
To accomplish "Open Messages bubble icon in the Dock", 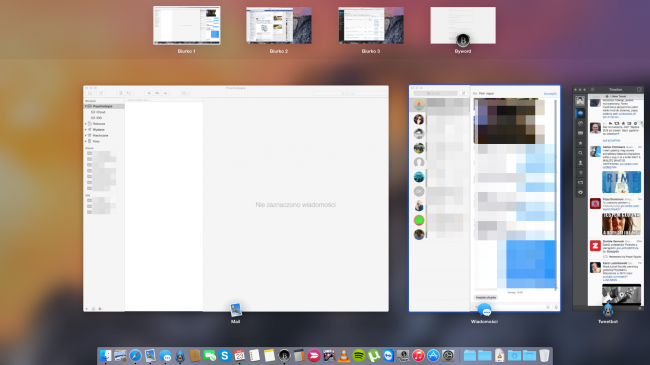I will click(165, 355).
